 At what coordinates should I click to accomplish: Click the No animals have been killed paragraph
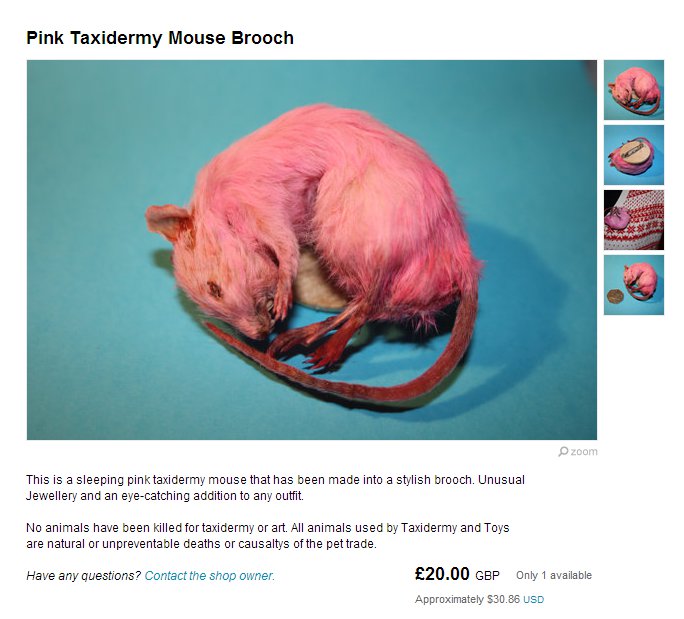pyautogui.click(x=267, y=536)
